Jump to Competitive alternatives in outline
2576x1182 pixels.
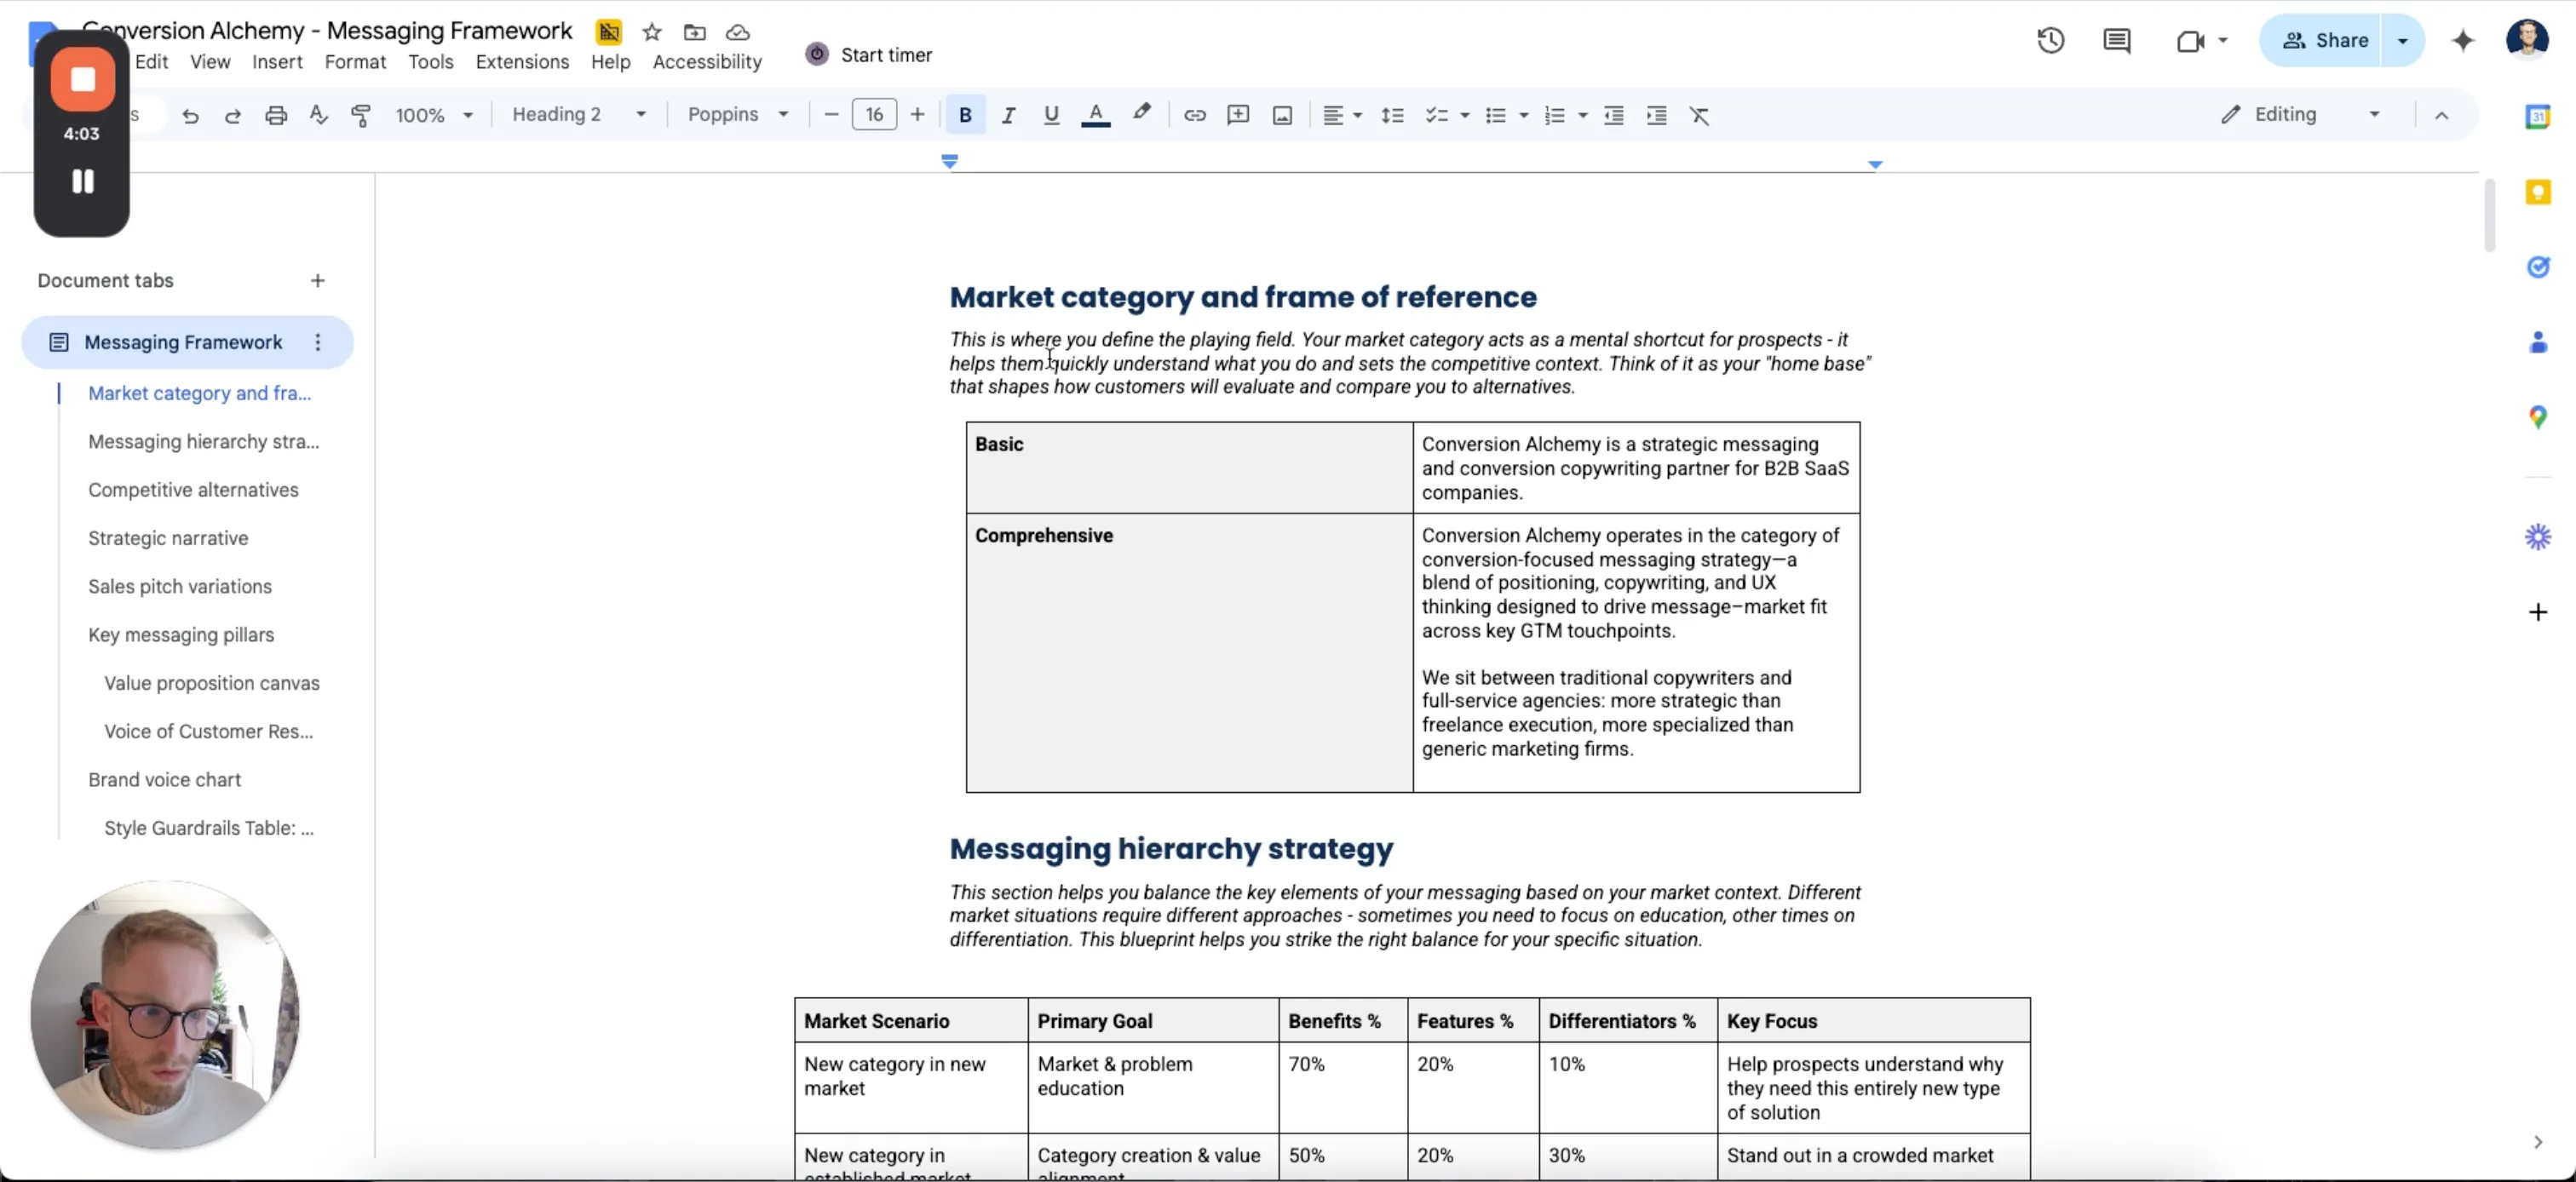tap(193, 490)
